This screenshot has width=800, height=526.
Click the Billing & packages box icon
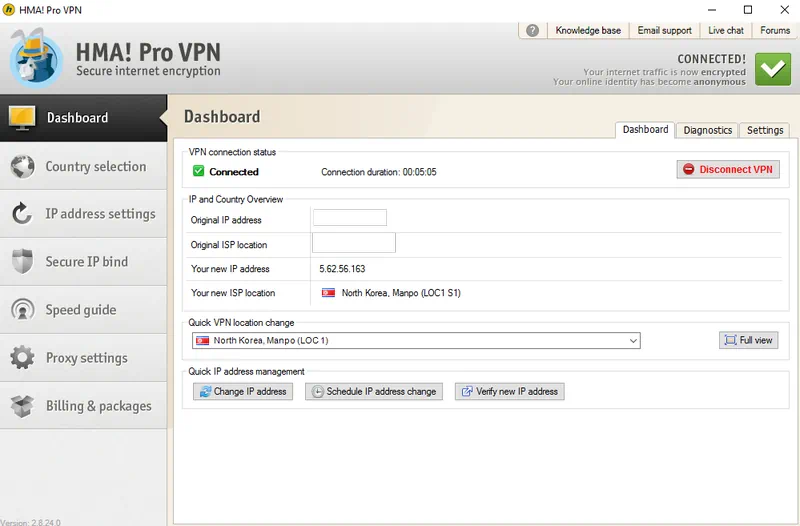tap(22, 406)
